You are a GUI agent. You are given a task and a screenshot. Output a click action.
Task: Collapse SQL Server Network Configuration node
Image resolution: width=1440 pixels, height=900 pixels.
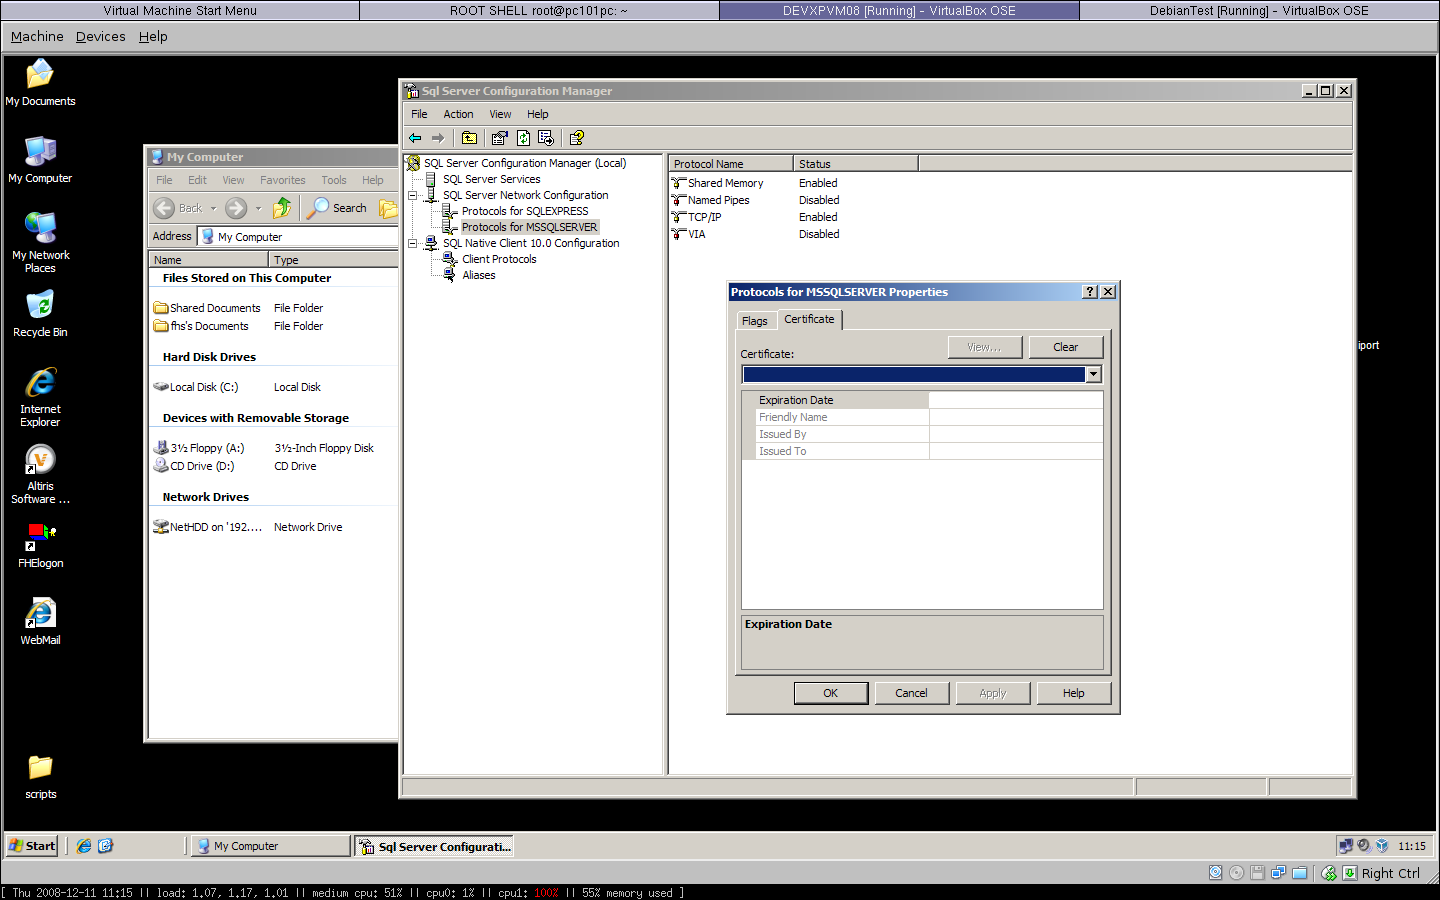pyautogui.click(x=412, y=195)
